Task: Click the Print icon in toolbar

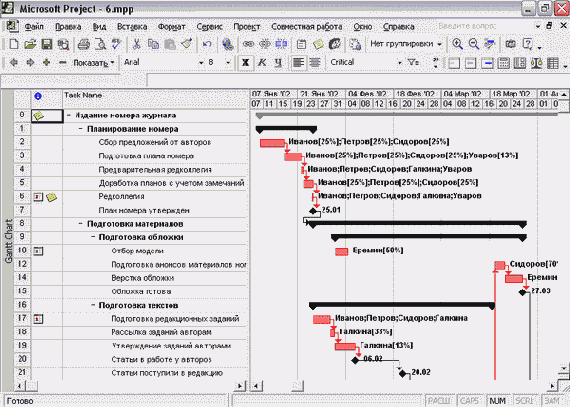Action: point(84,44)
